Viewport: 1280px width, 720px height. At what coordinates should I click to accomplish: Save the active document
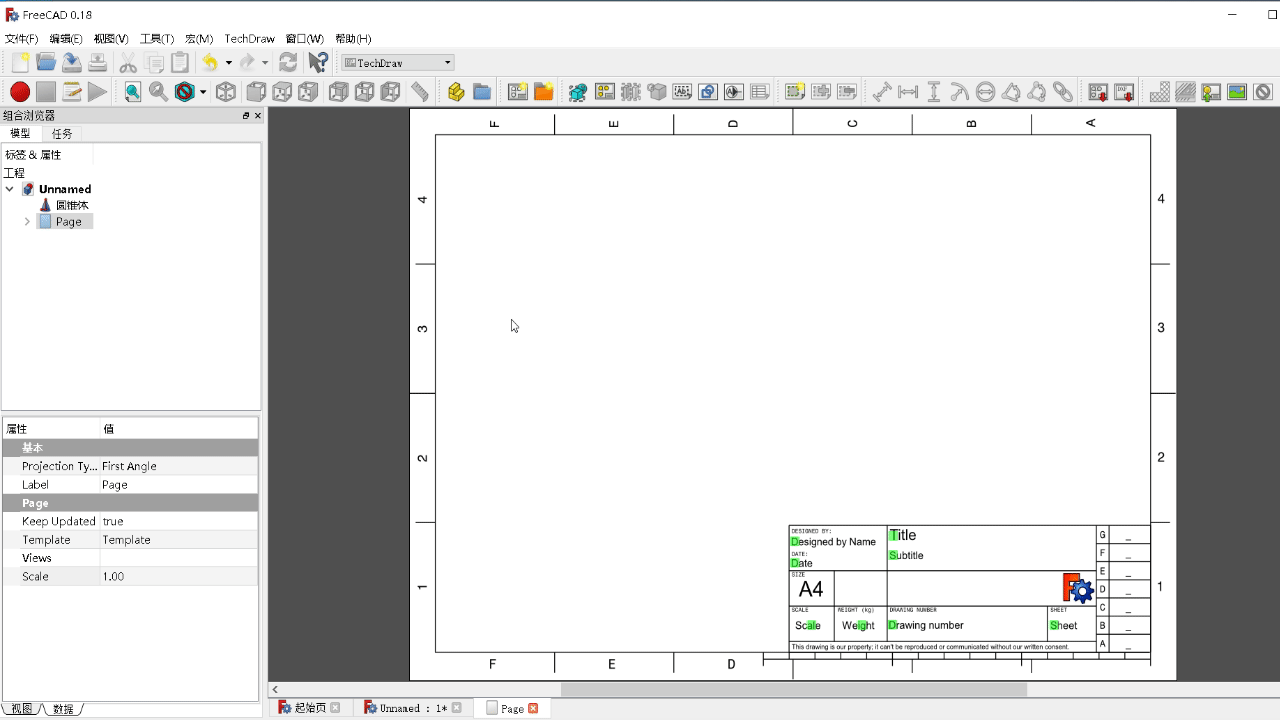pos(72,63)
